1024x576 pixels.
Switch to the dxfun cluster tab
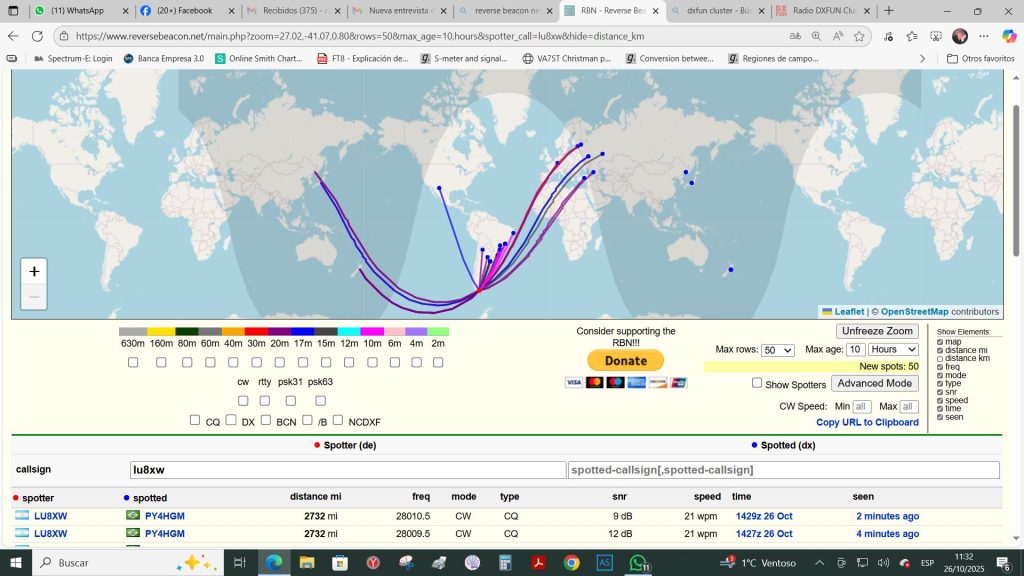tap(718, 11)
